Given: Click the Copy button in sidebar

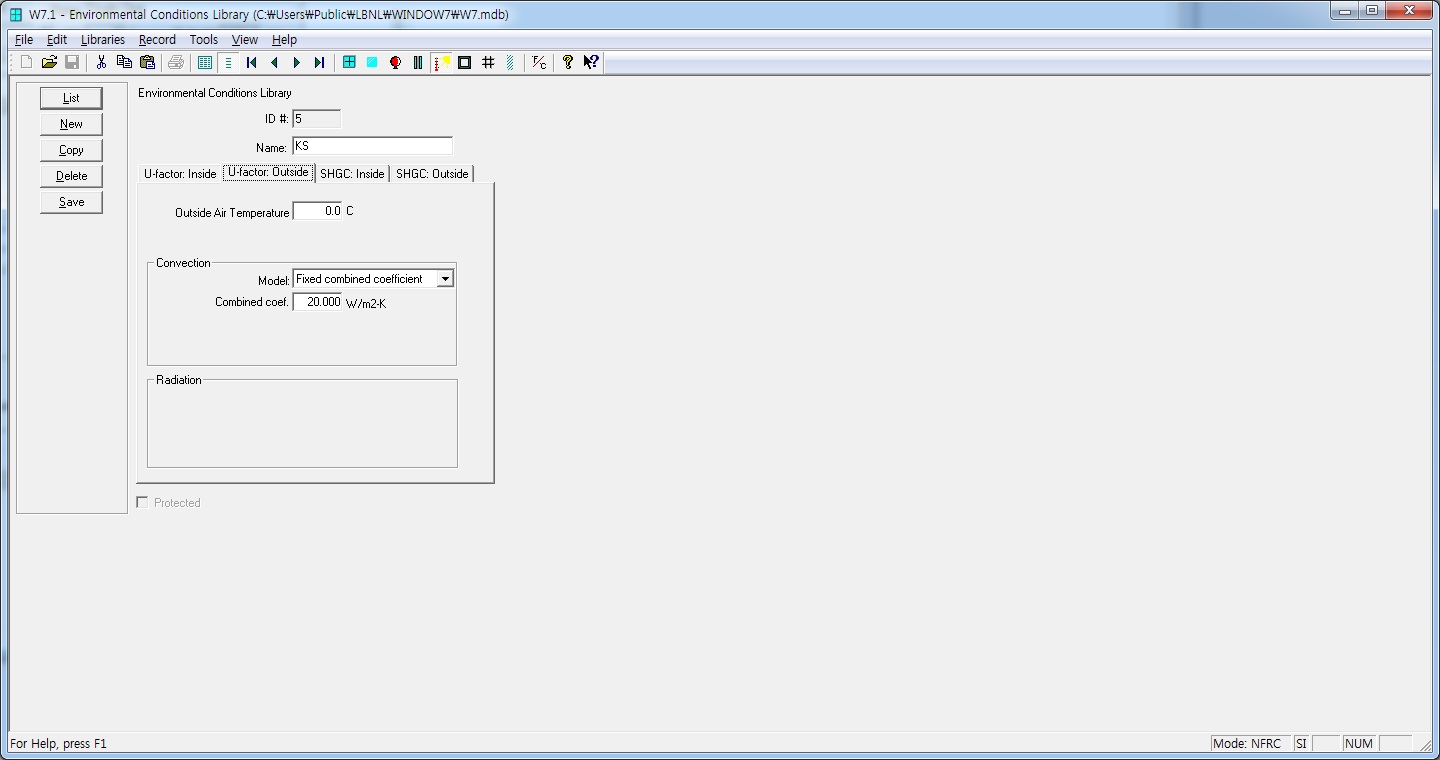Looking at the screenshot, I should point(71,150).
